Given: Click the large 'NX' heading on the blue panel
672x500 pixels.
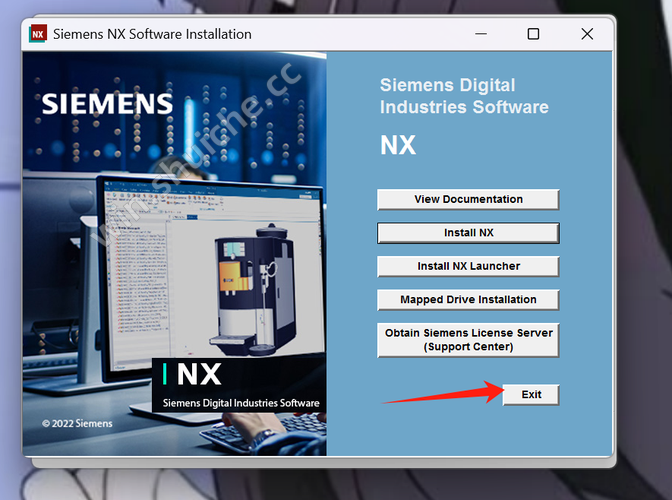Looking at the screenshot, I should click(398, 145).
